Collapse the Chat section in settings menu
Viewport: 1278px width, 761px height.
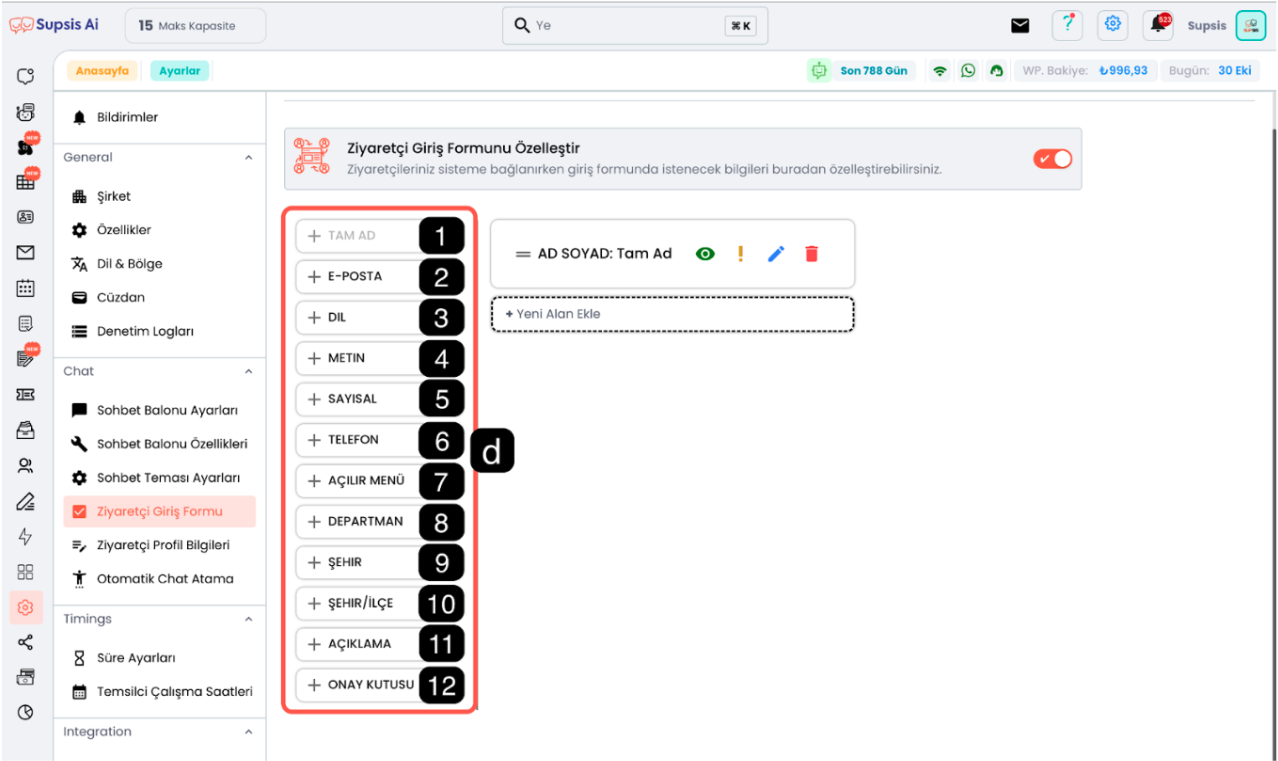(249, 371)
